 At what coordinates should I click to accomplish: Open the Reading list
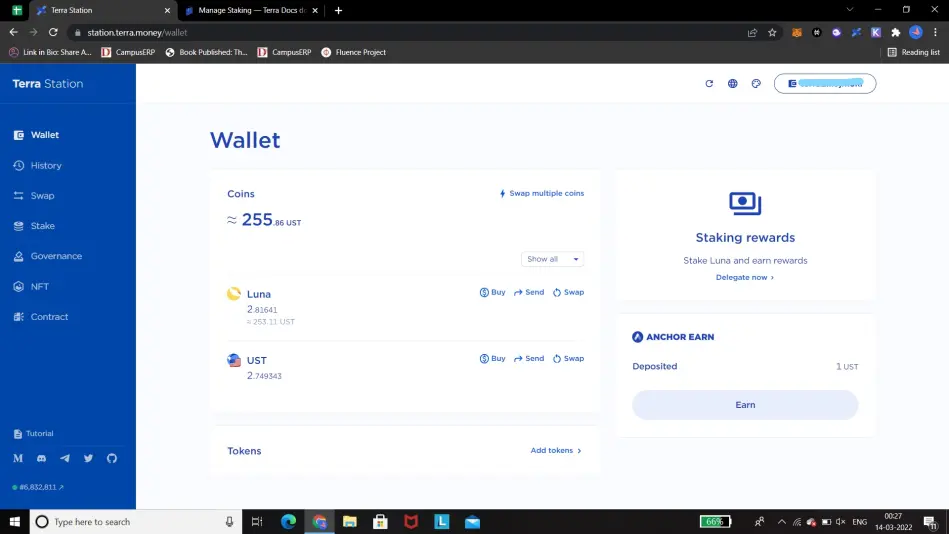pos(914,52)
